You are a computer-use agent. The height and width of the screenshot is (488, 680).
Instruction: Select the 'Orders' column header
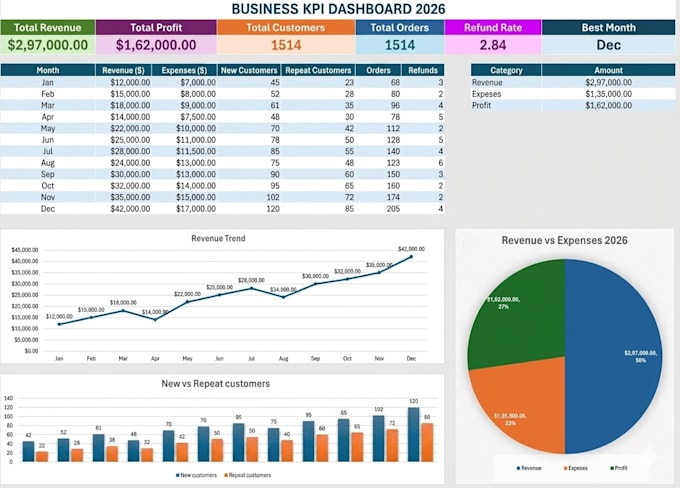pos(378,70)
